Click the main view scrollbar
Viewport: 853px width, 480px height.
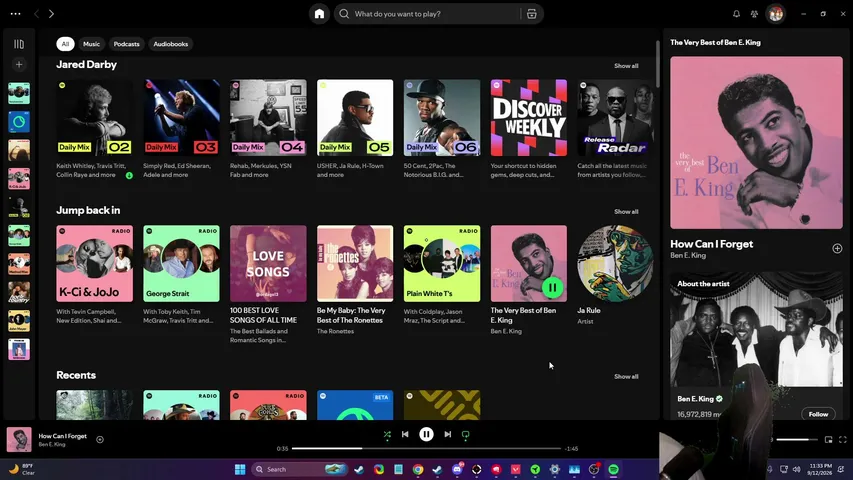[x=657, y=64]
